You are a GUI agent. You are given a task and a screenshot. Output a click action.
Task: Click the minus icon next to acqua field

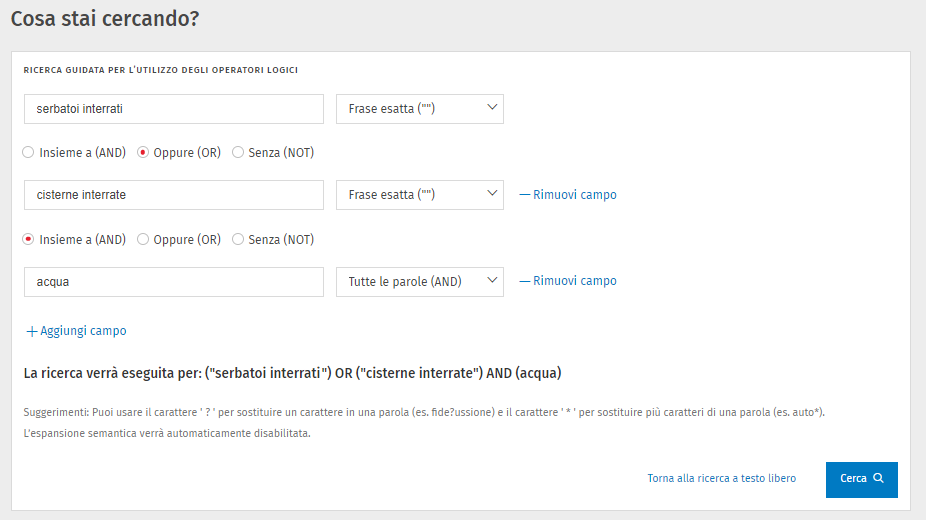click(x=524, y=282)
